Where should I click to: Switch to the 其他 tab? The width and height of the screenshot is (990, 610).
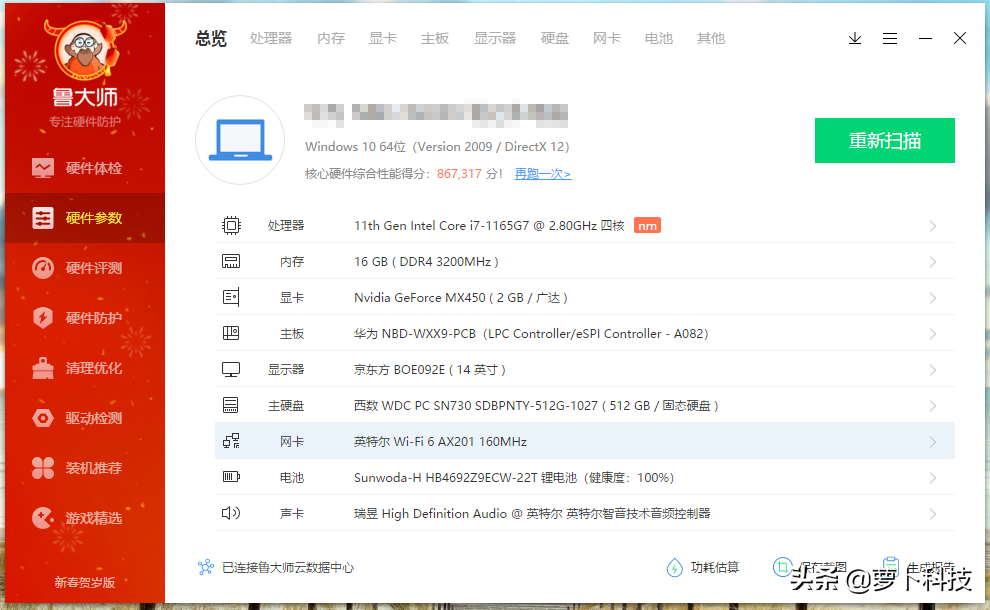coord(710,39)
